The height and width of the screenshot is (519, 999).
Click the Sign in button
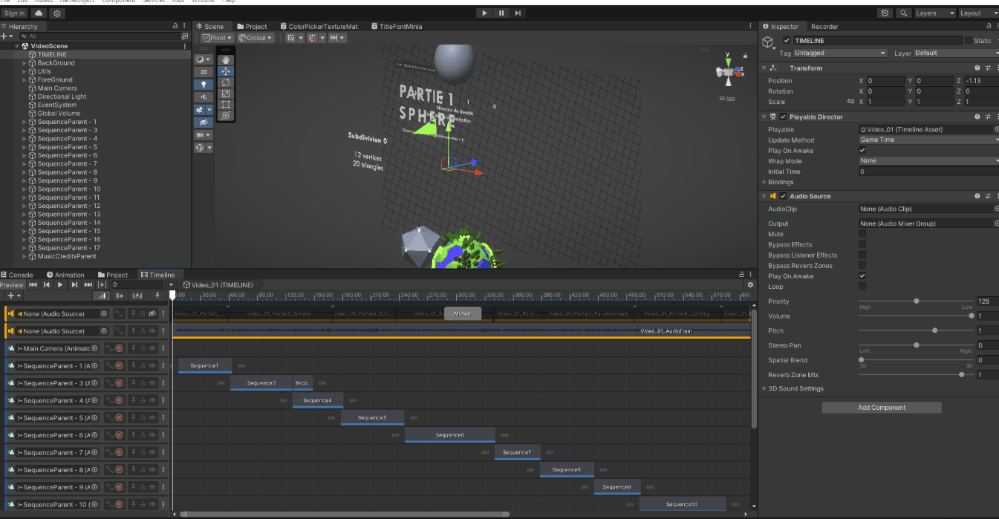coord(15,13)
